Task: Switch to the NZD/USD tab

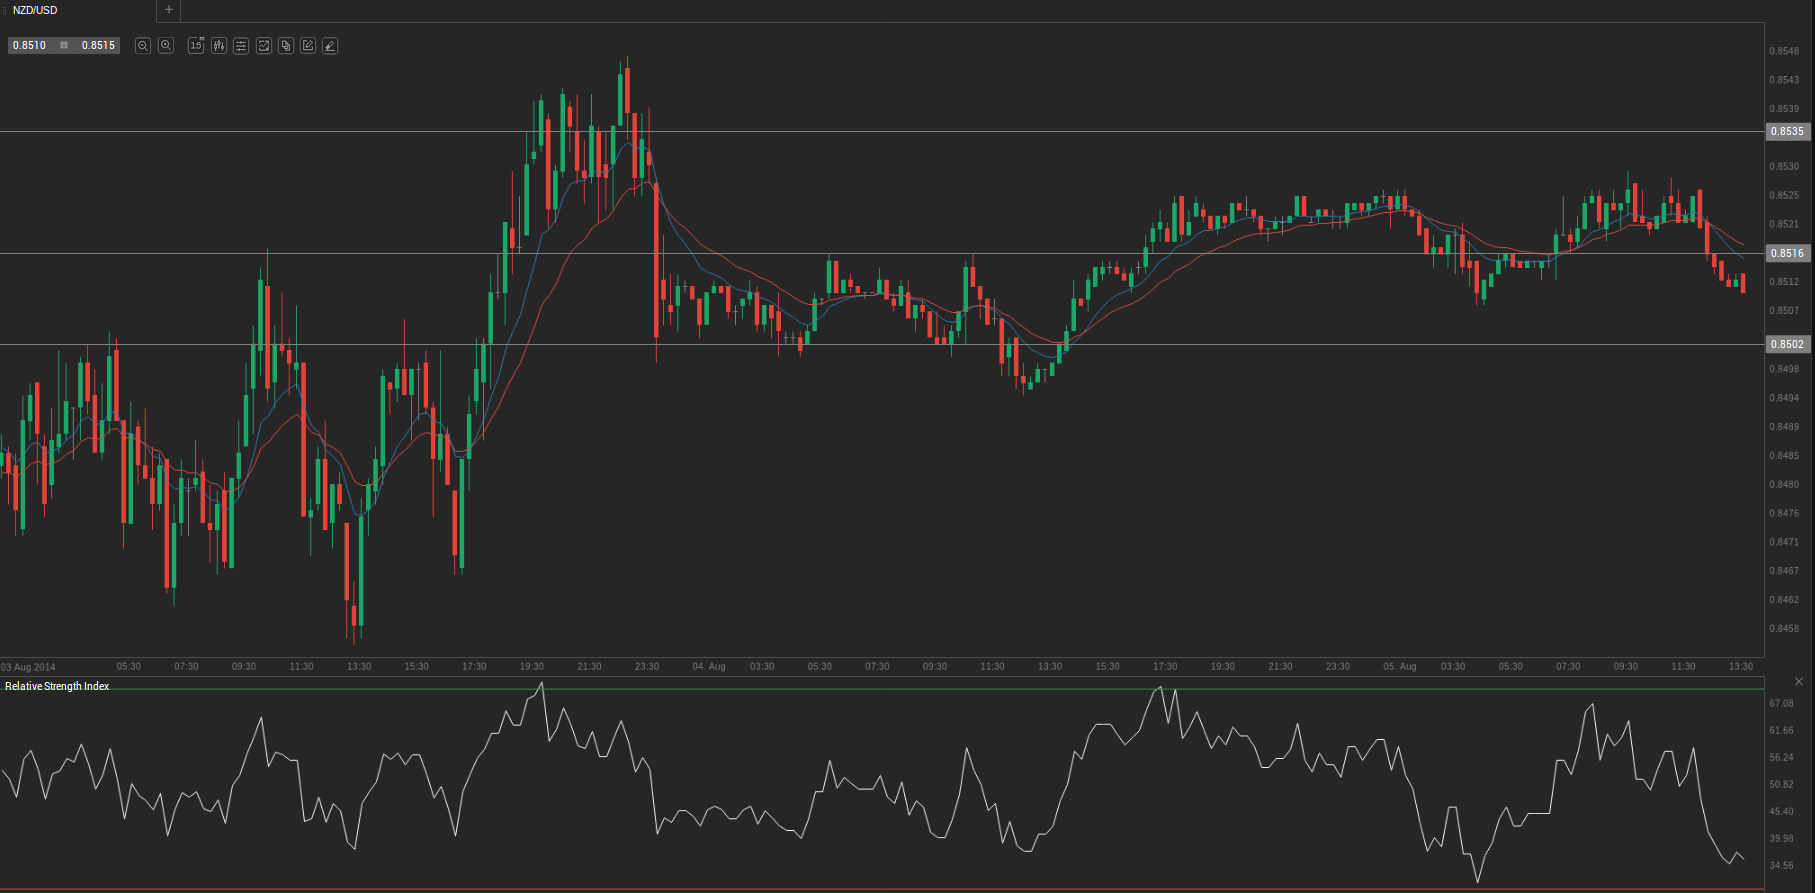Action: [x=36, y=10]
